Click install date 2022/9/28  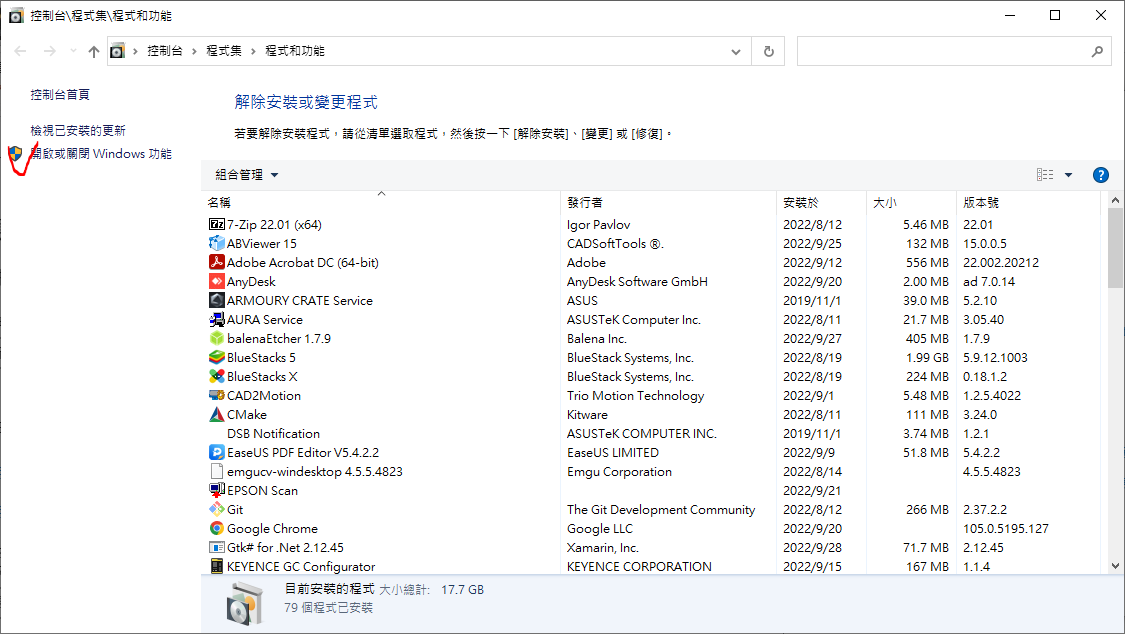click(813, 547)
